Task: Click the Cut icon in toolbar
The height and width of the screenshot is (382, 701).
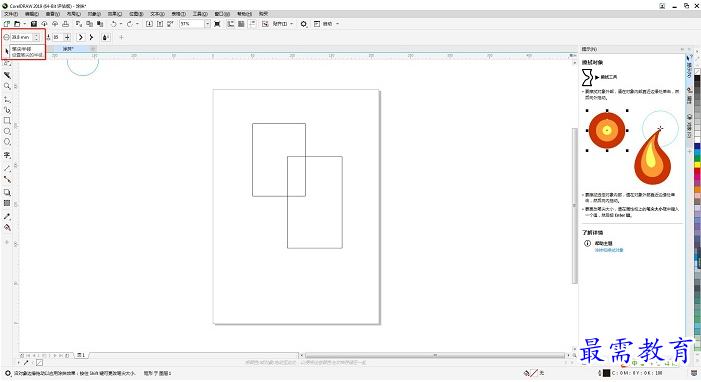Action: click(79, 24)
